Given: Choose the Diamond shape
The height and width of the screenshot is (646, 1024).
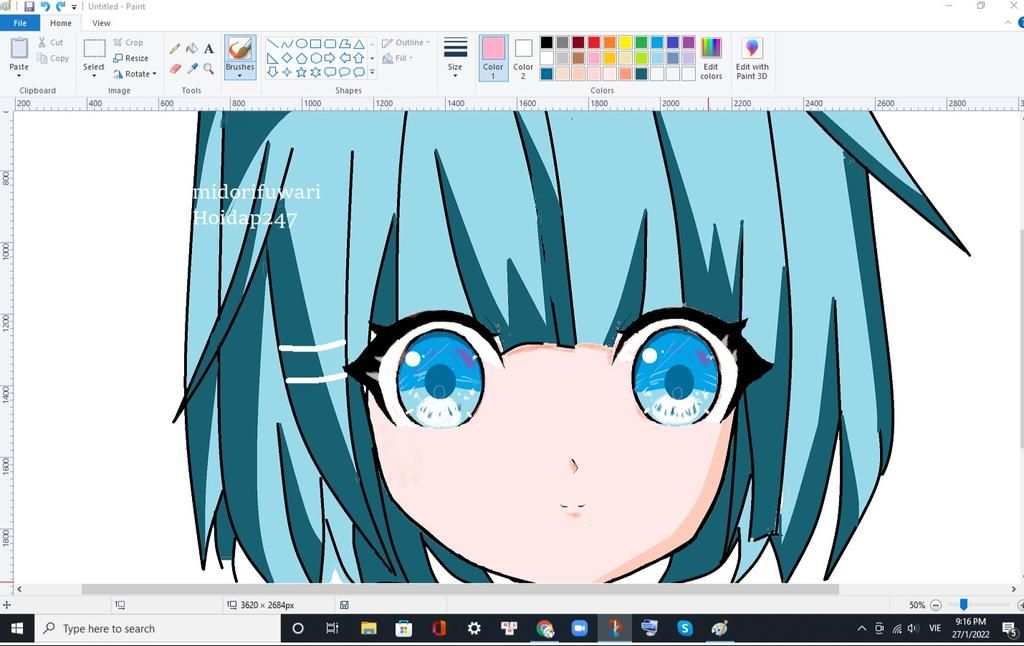Looking at the screenshot, I should coord(287,58).
